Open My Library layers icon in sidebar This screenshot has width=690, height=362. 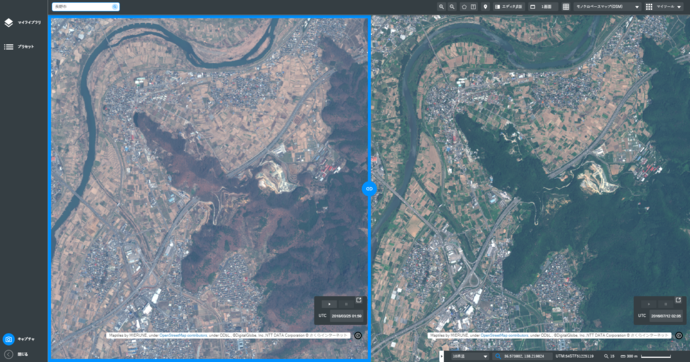pos(8,23)
